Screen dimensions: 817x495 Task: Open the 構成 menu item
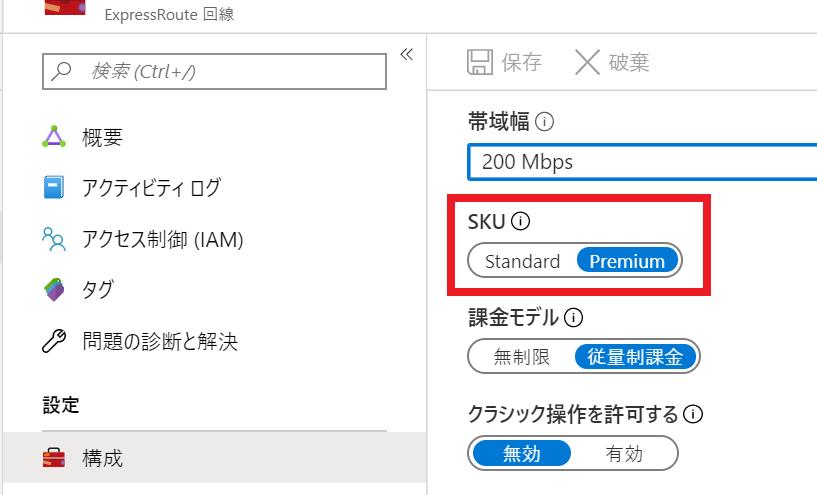102,459
